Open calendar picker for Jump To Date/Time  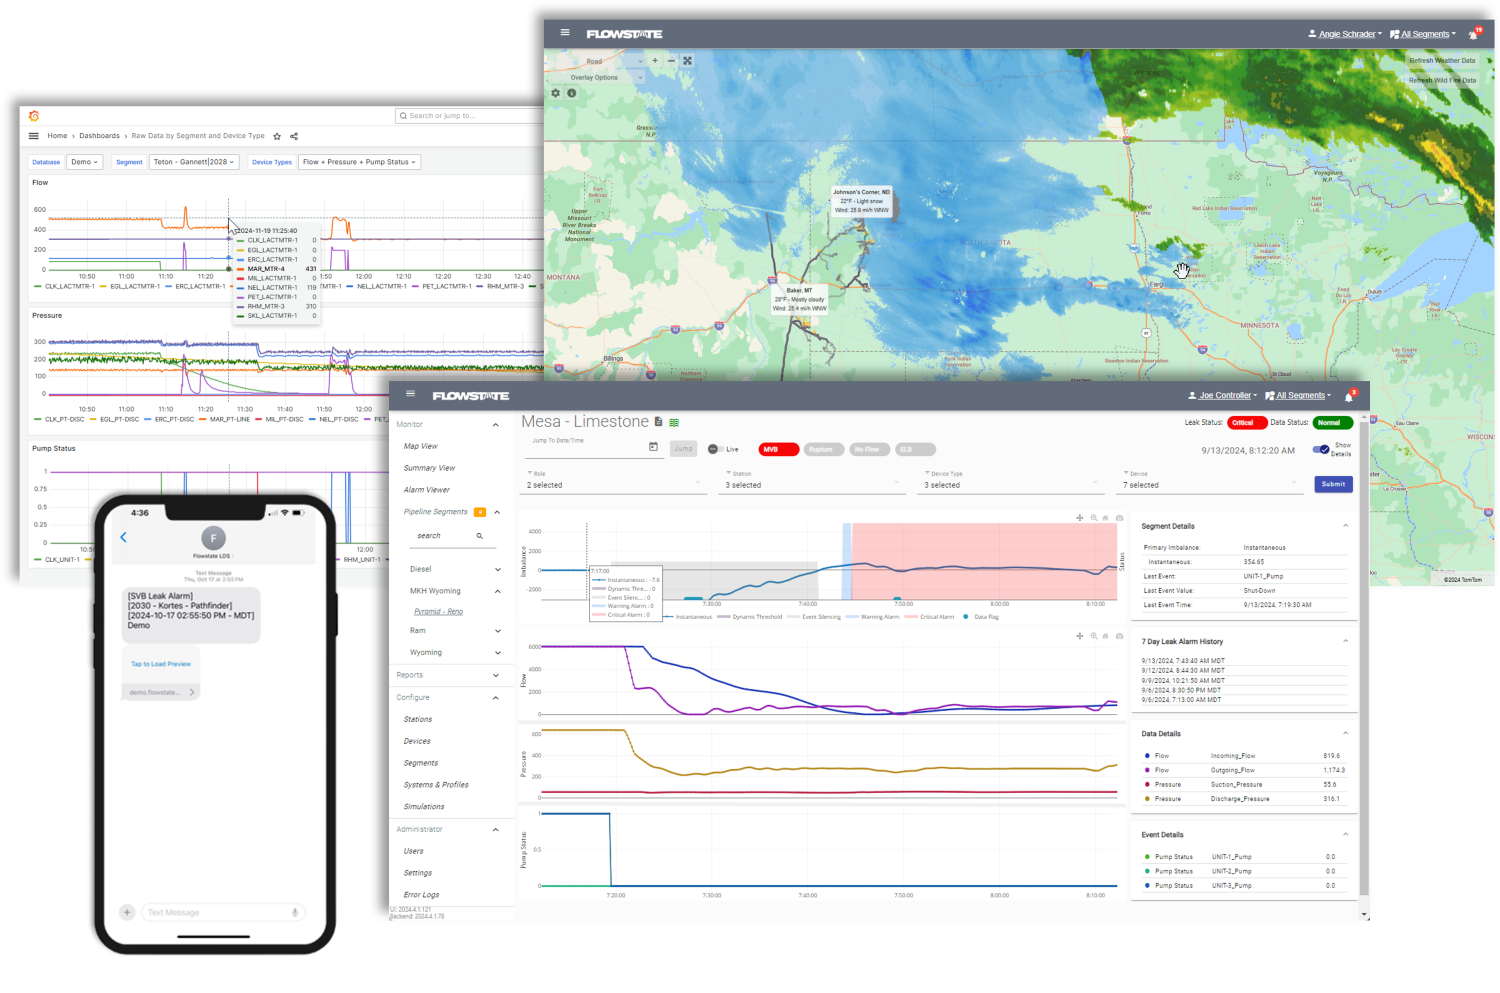pyautogui.click(x=653, y=447)
